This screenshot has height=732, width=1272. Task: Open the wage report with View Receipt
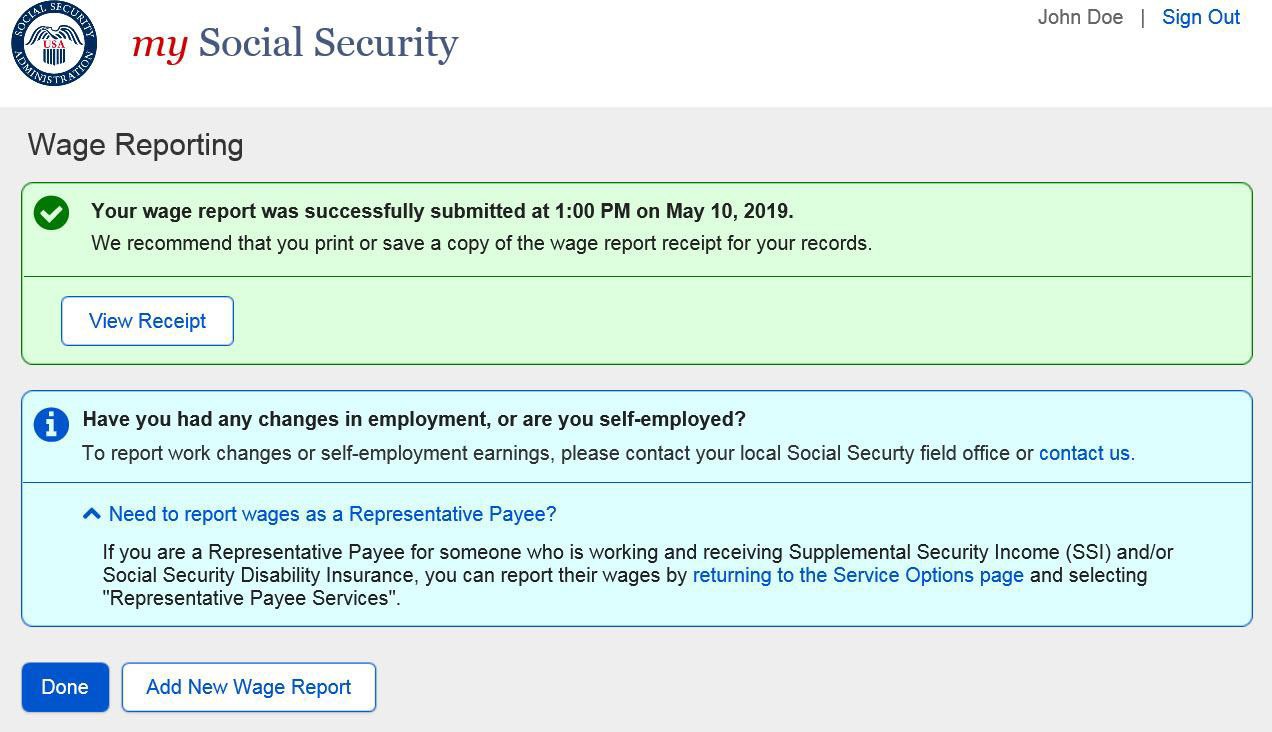click(x=147, y=321)
